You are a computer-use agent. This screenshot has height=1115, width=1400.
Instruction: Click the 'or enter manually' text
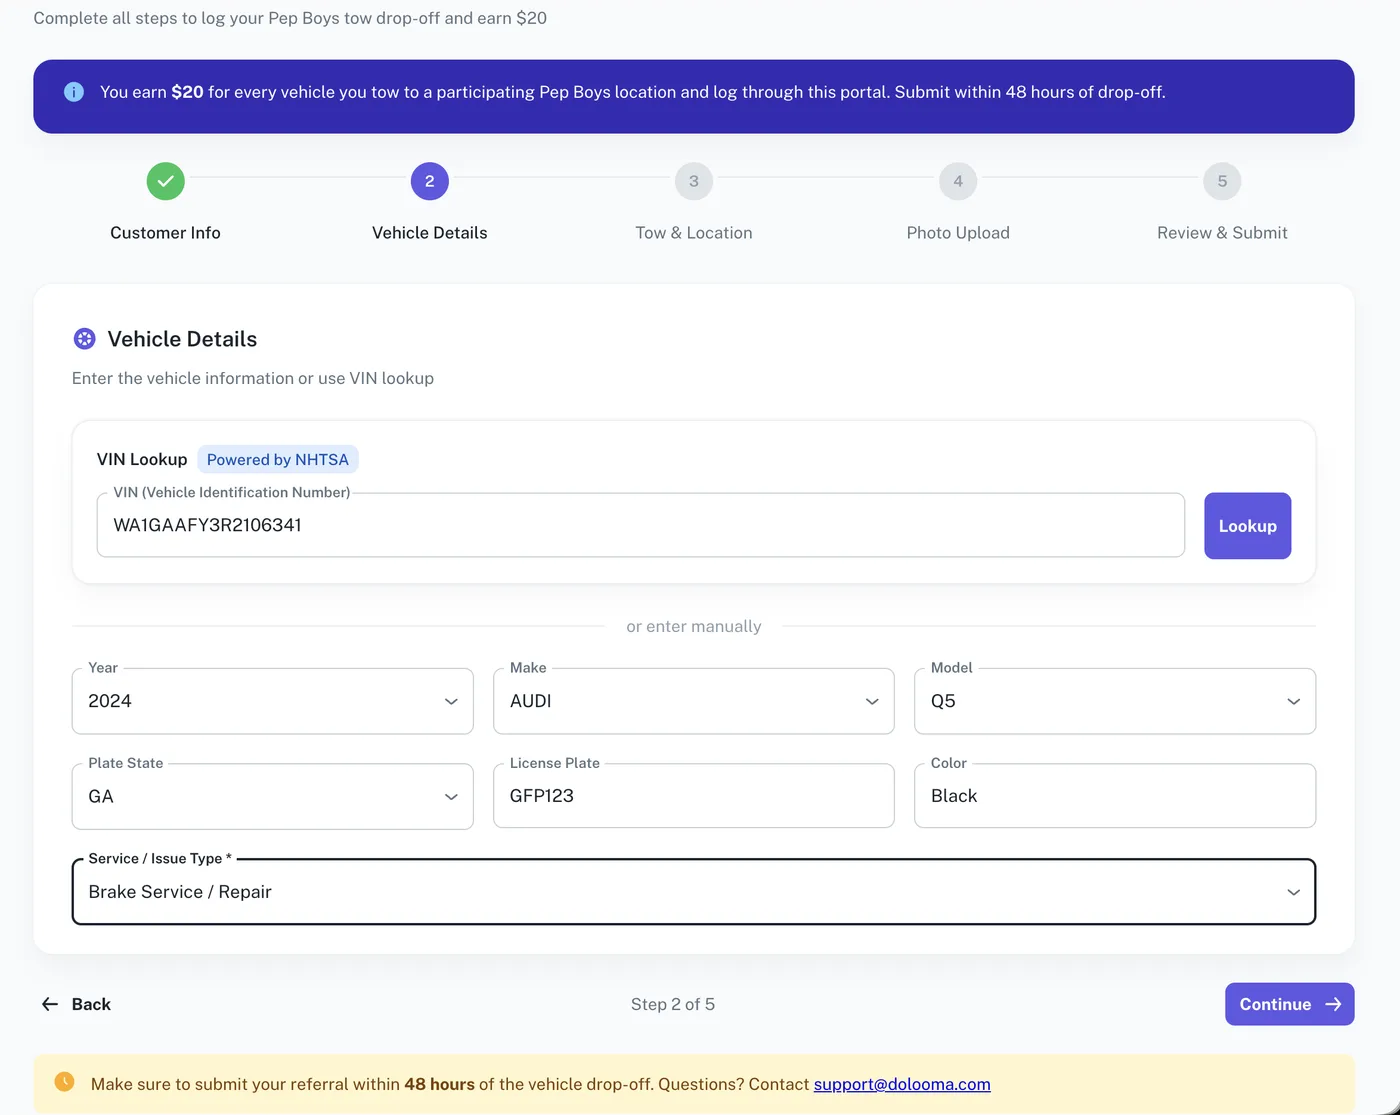click(694, 626)
